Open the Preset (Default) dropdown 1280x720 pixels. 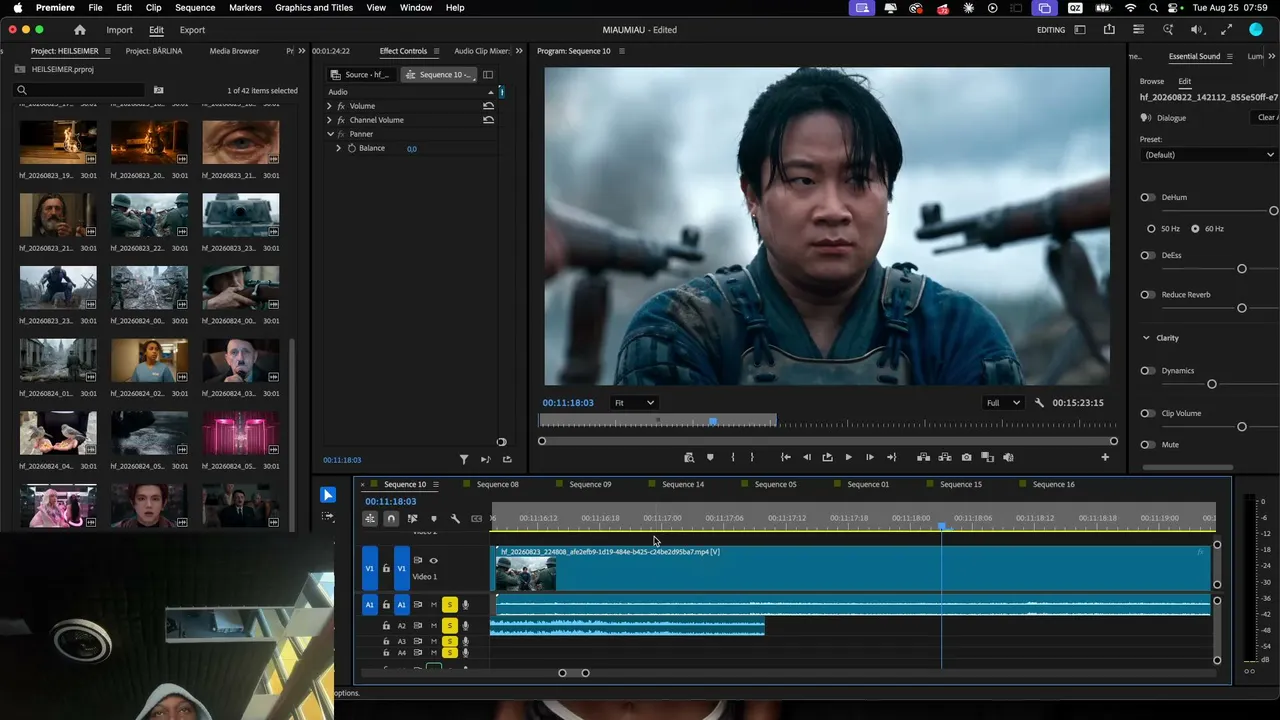(1209, 155)
